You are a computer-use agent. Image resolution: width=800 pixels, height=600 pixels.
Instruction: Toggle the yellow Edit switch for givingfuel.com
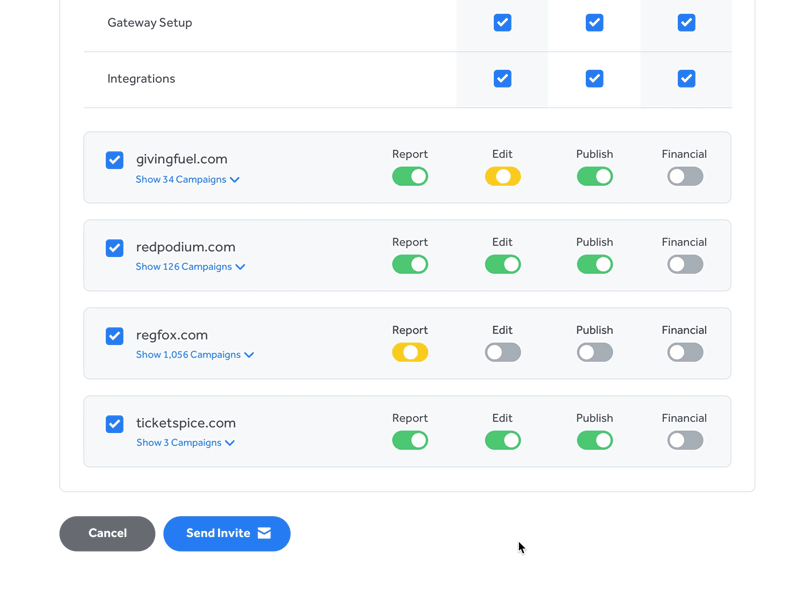tap(502, 176)
